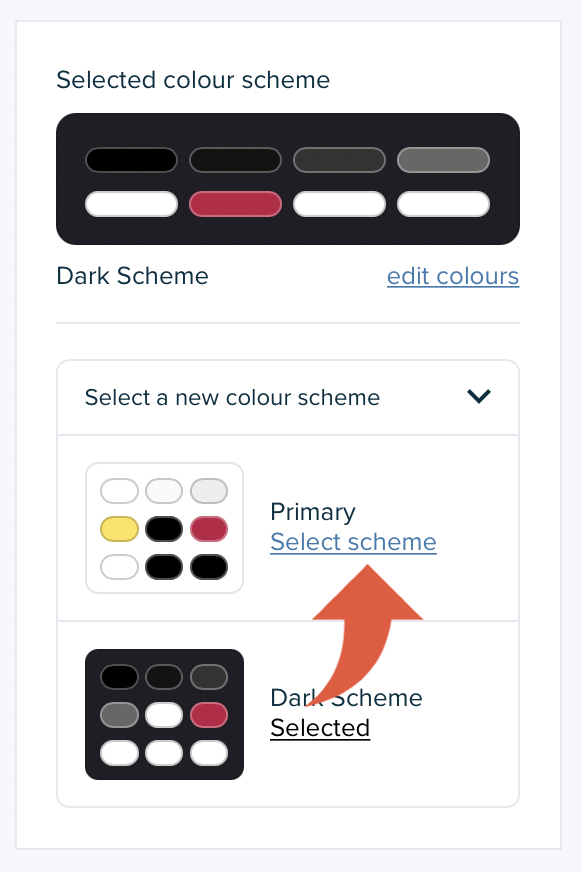The height and width of the screenshot is (872, 582).
Task: Select the Primary colour scheme link
Action: coord(353,542)
